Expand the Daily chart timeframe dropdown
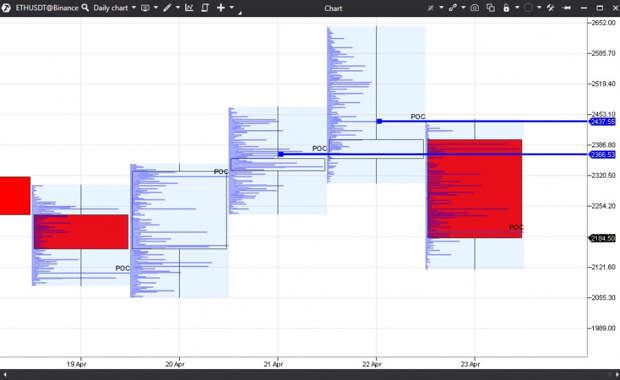The height and width of the screenshot is (380, 620). pos(134,8)
